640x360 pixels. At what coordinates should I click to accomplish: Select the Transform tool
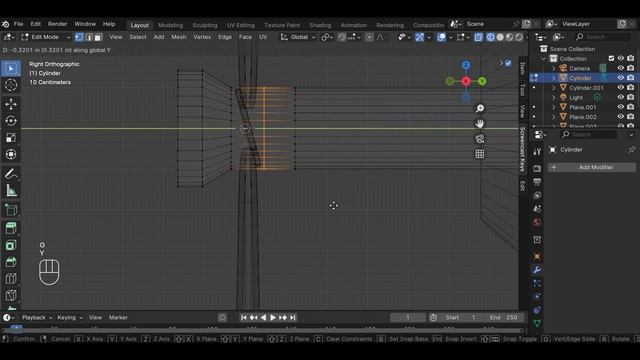(x=11, y=154)
